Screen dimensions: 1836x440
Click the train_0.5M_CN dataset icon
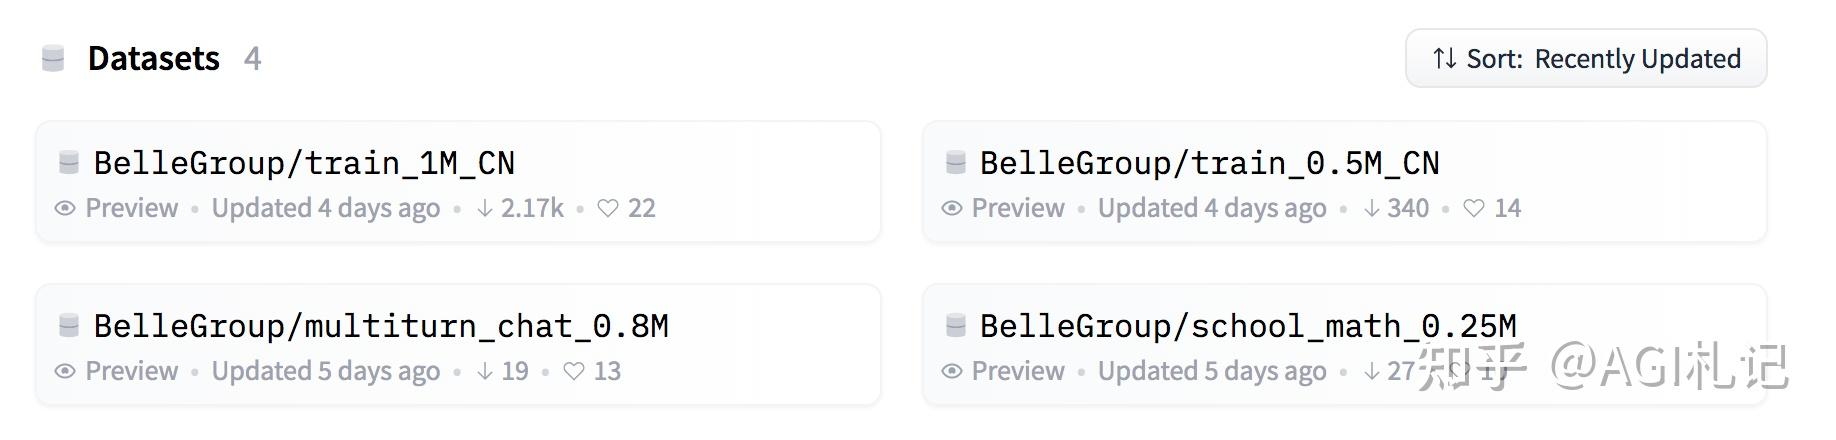tap(955, 162)
